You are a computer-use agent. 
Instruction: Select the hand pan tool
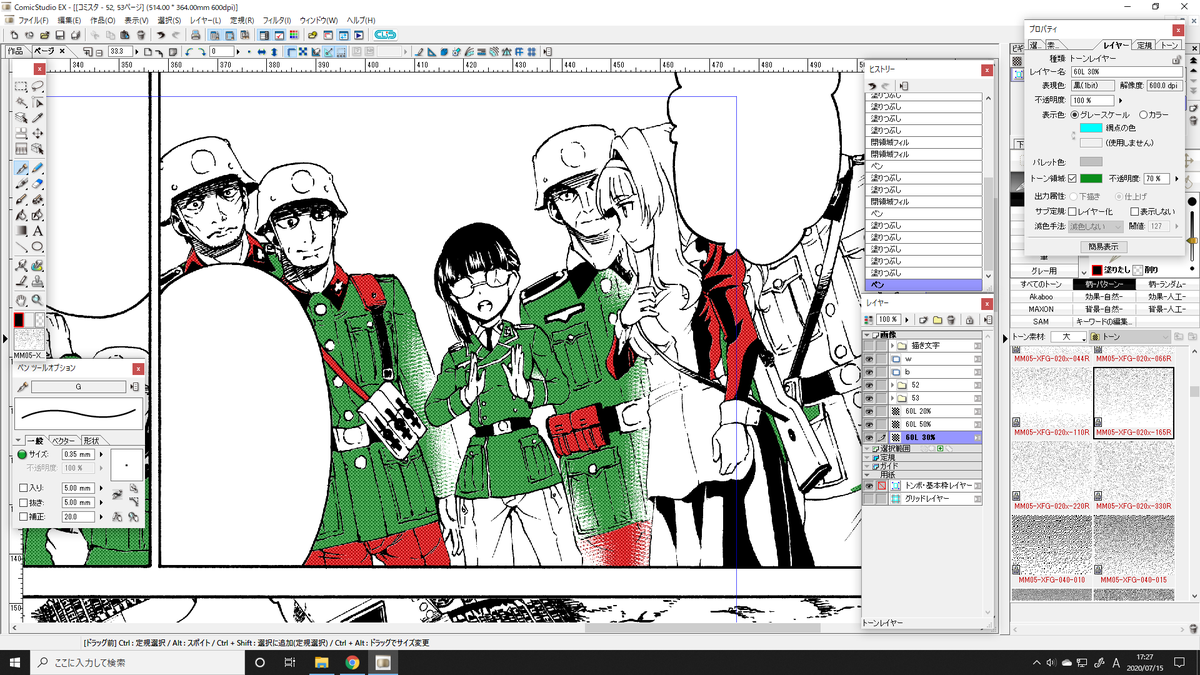point(21,299)
